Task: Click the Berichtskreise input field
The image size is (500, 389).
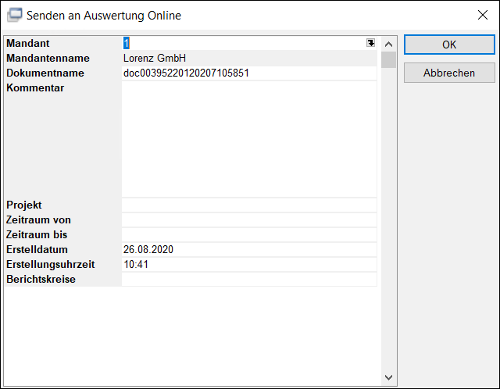Action: 249,279
